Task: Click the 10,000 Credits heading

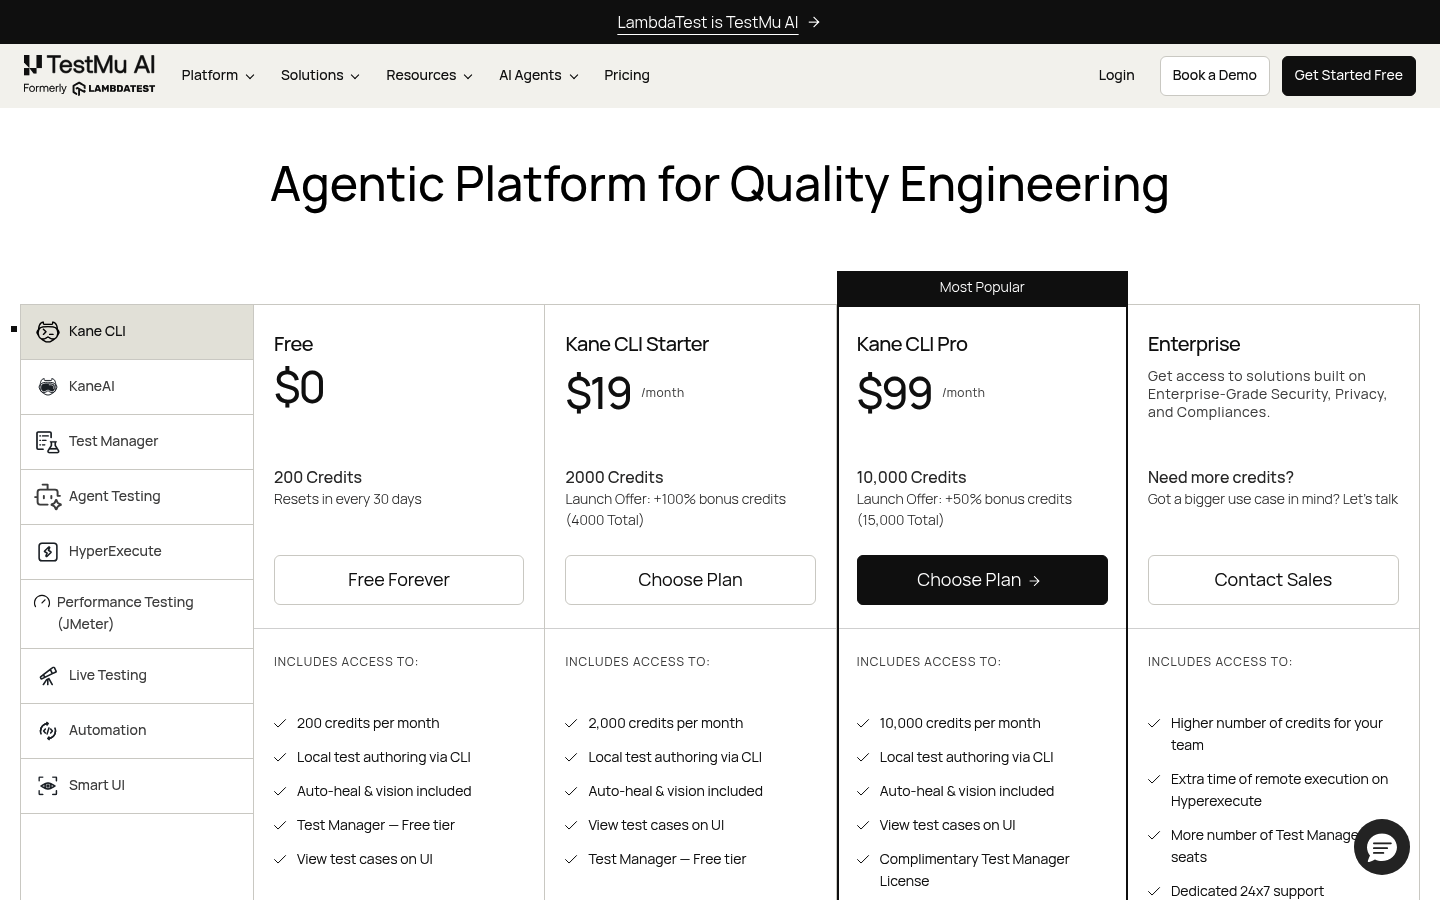Action: coord(911,478)
